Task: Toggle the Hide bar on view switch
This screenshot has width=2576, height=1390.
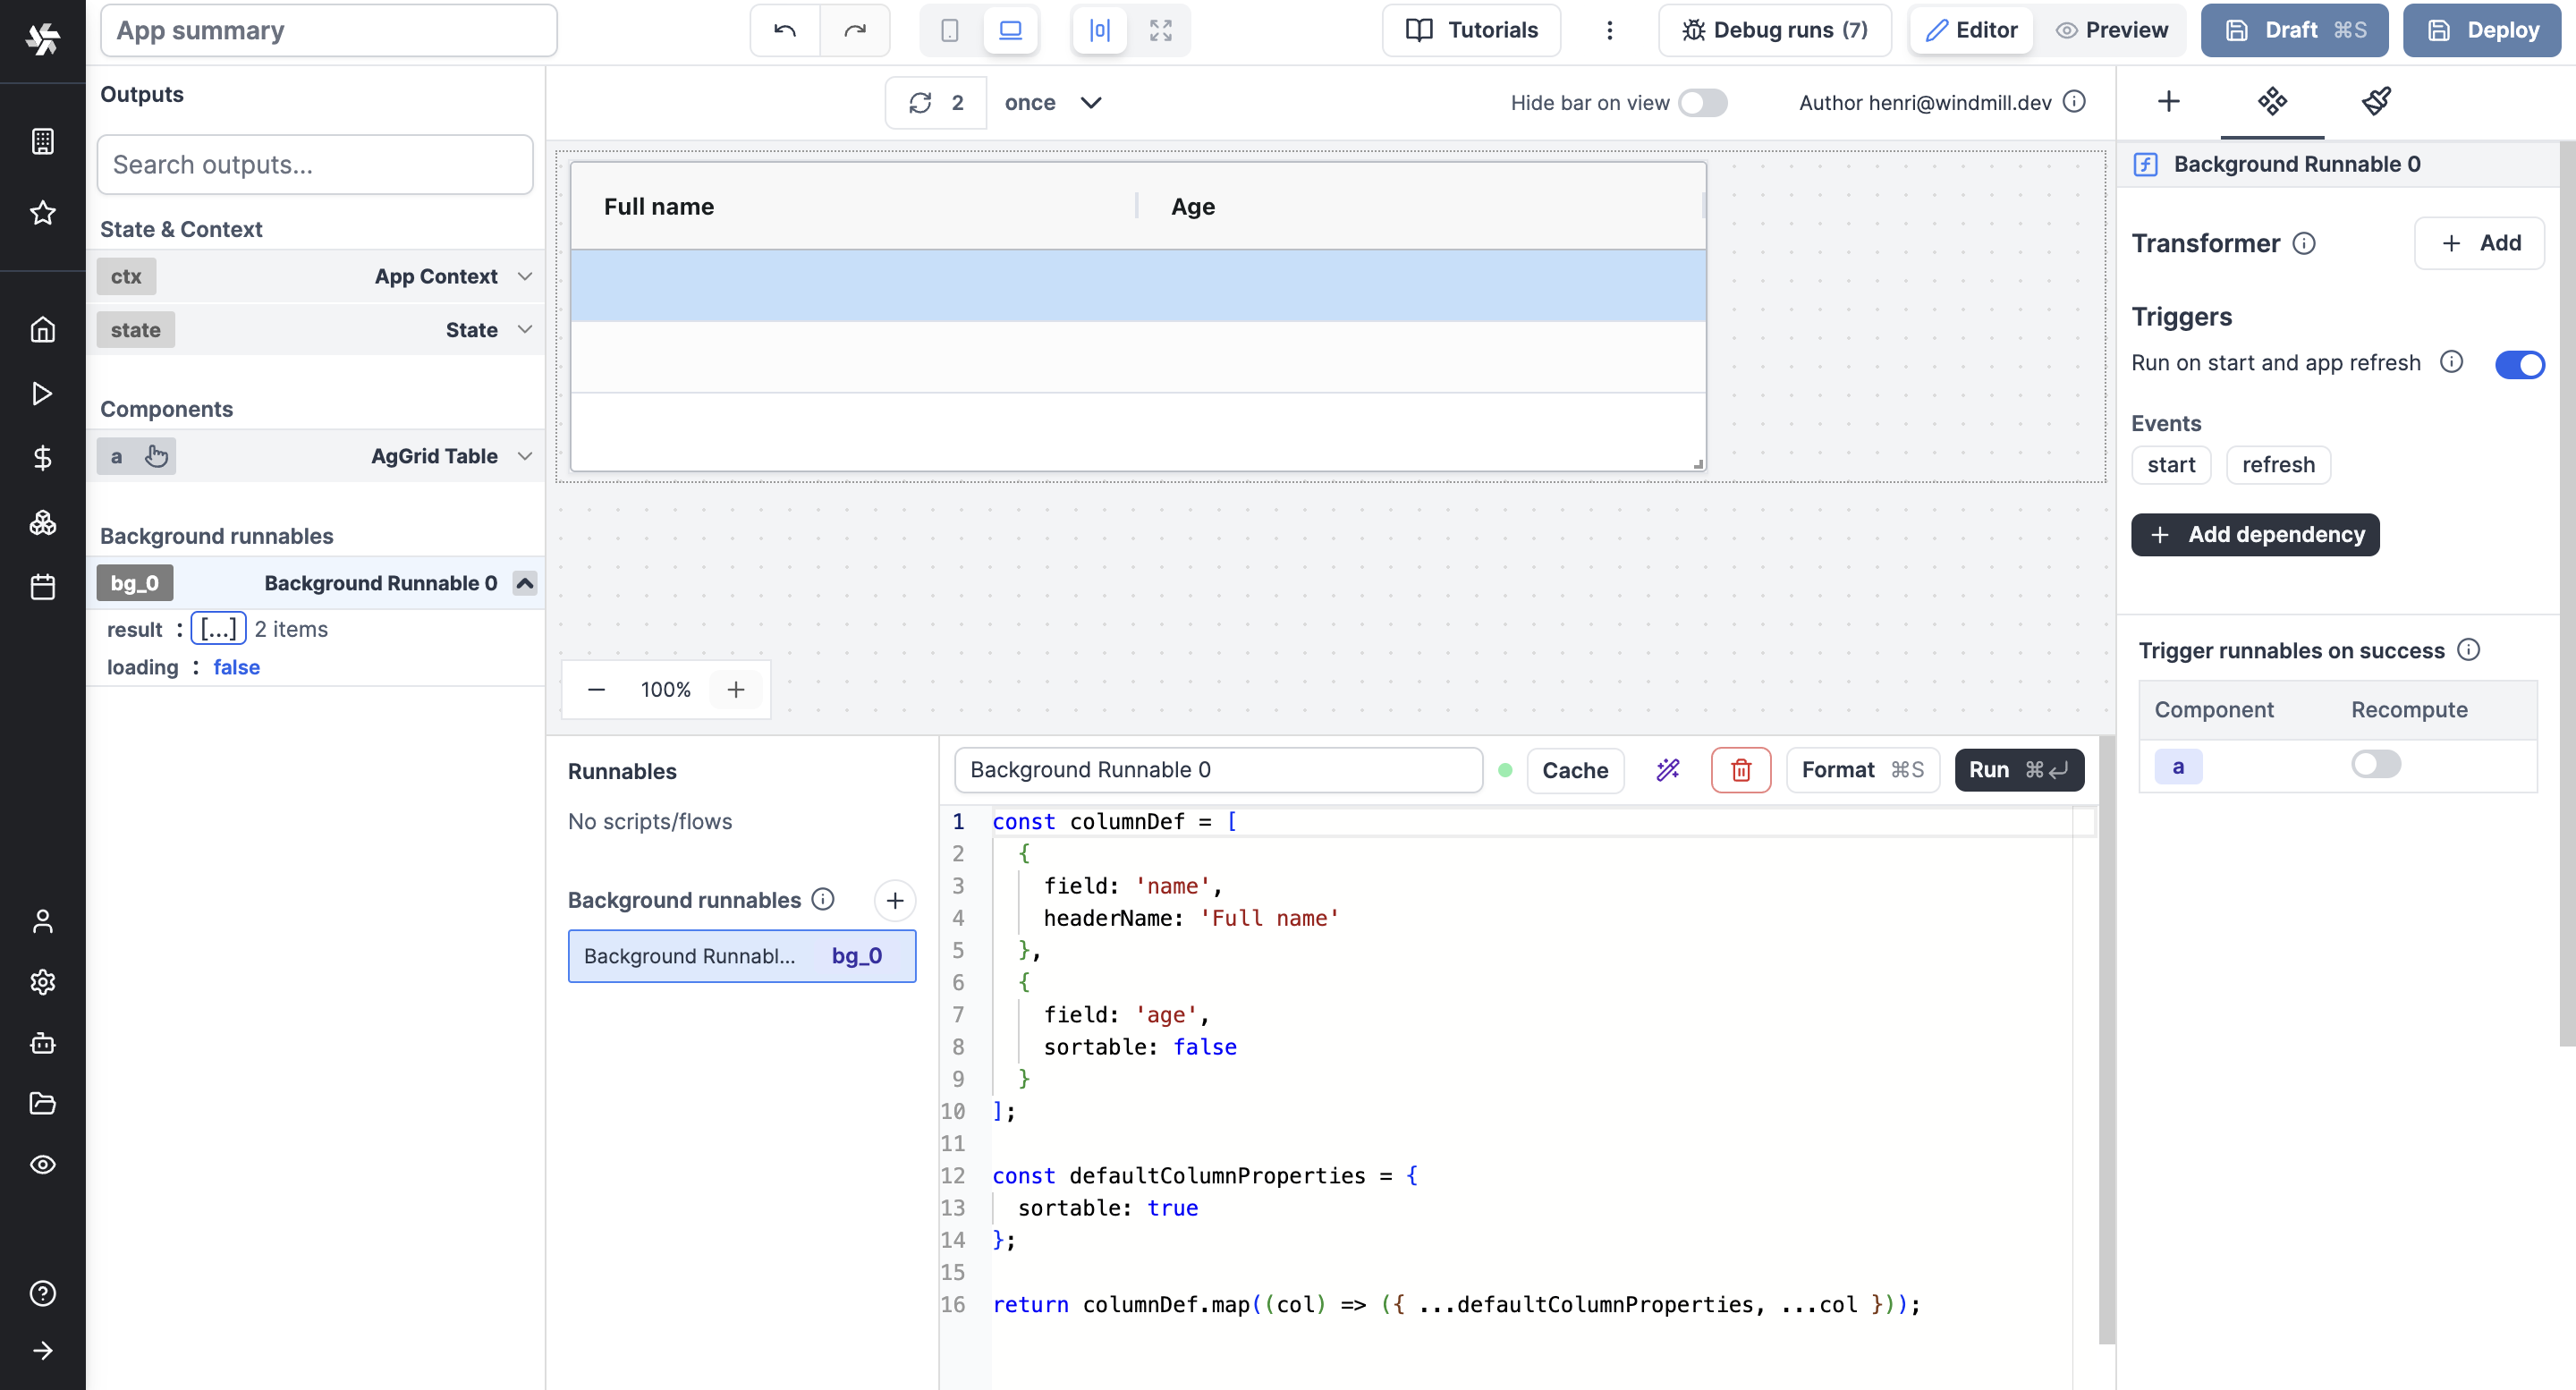Action: (x=1703, y=102)
